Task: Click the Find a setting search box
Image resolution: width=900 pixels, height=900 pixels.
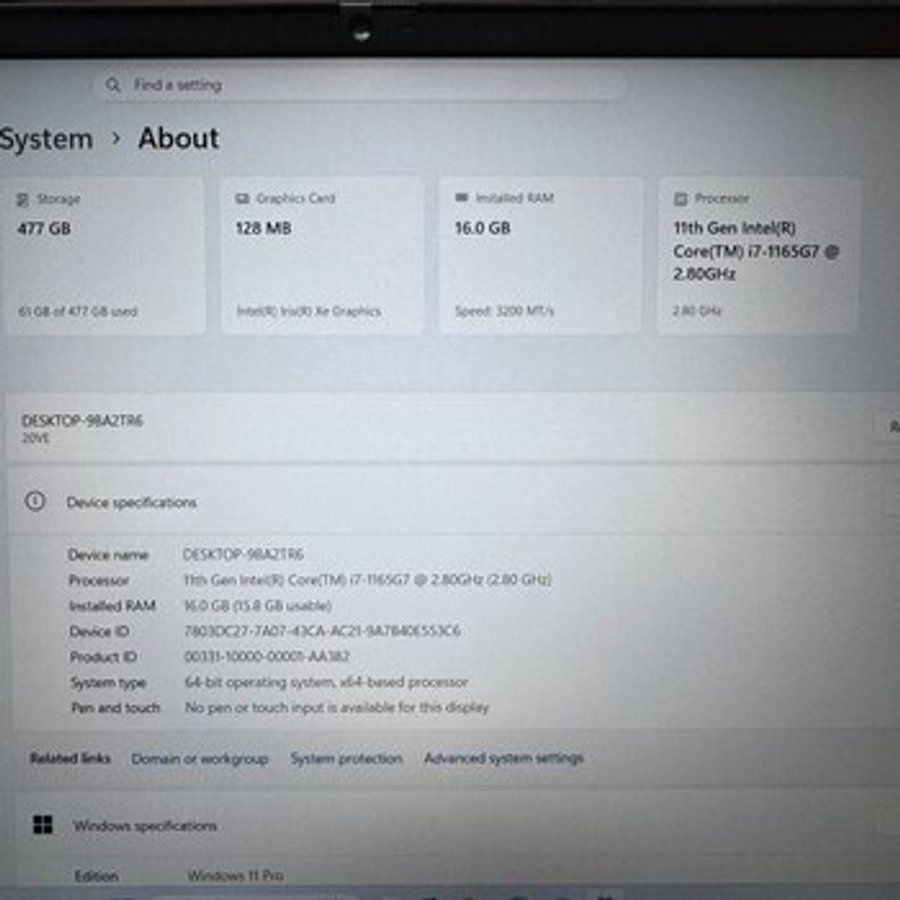Action: [x=359, y=85]
